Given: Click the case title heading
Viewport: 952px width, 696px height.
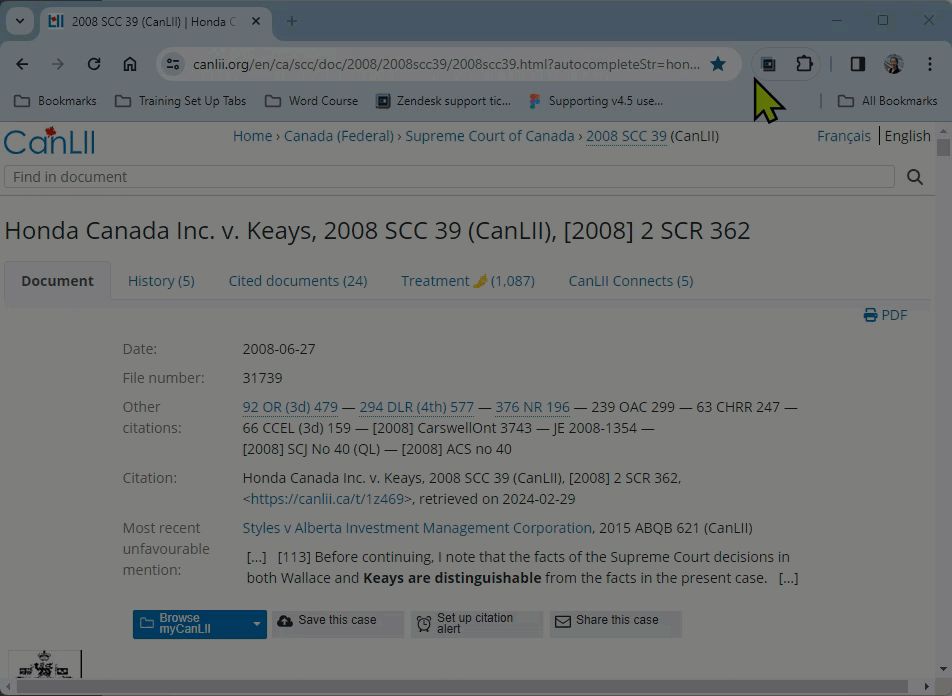Looking at the screenshot, I should pyautogui.click(x=377, y=230).
